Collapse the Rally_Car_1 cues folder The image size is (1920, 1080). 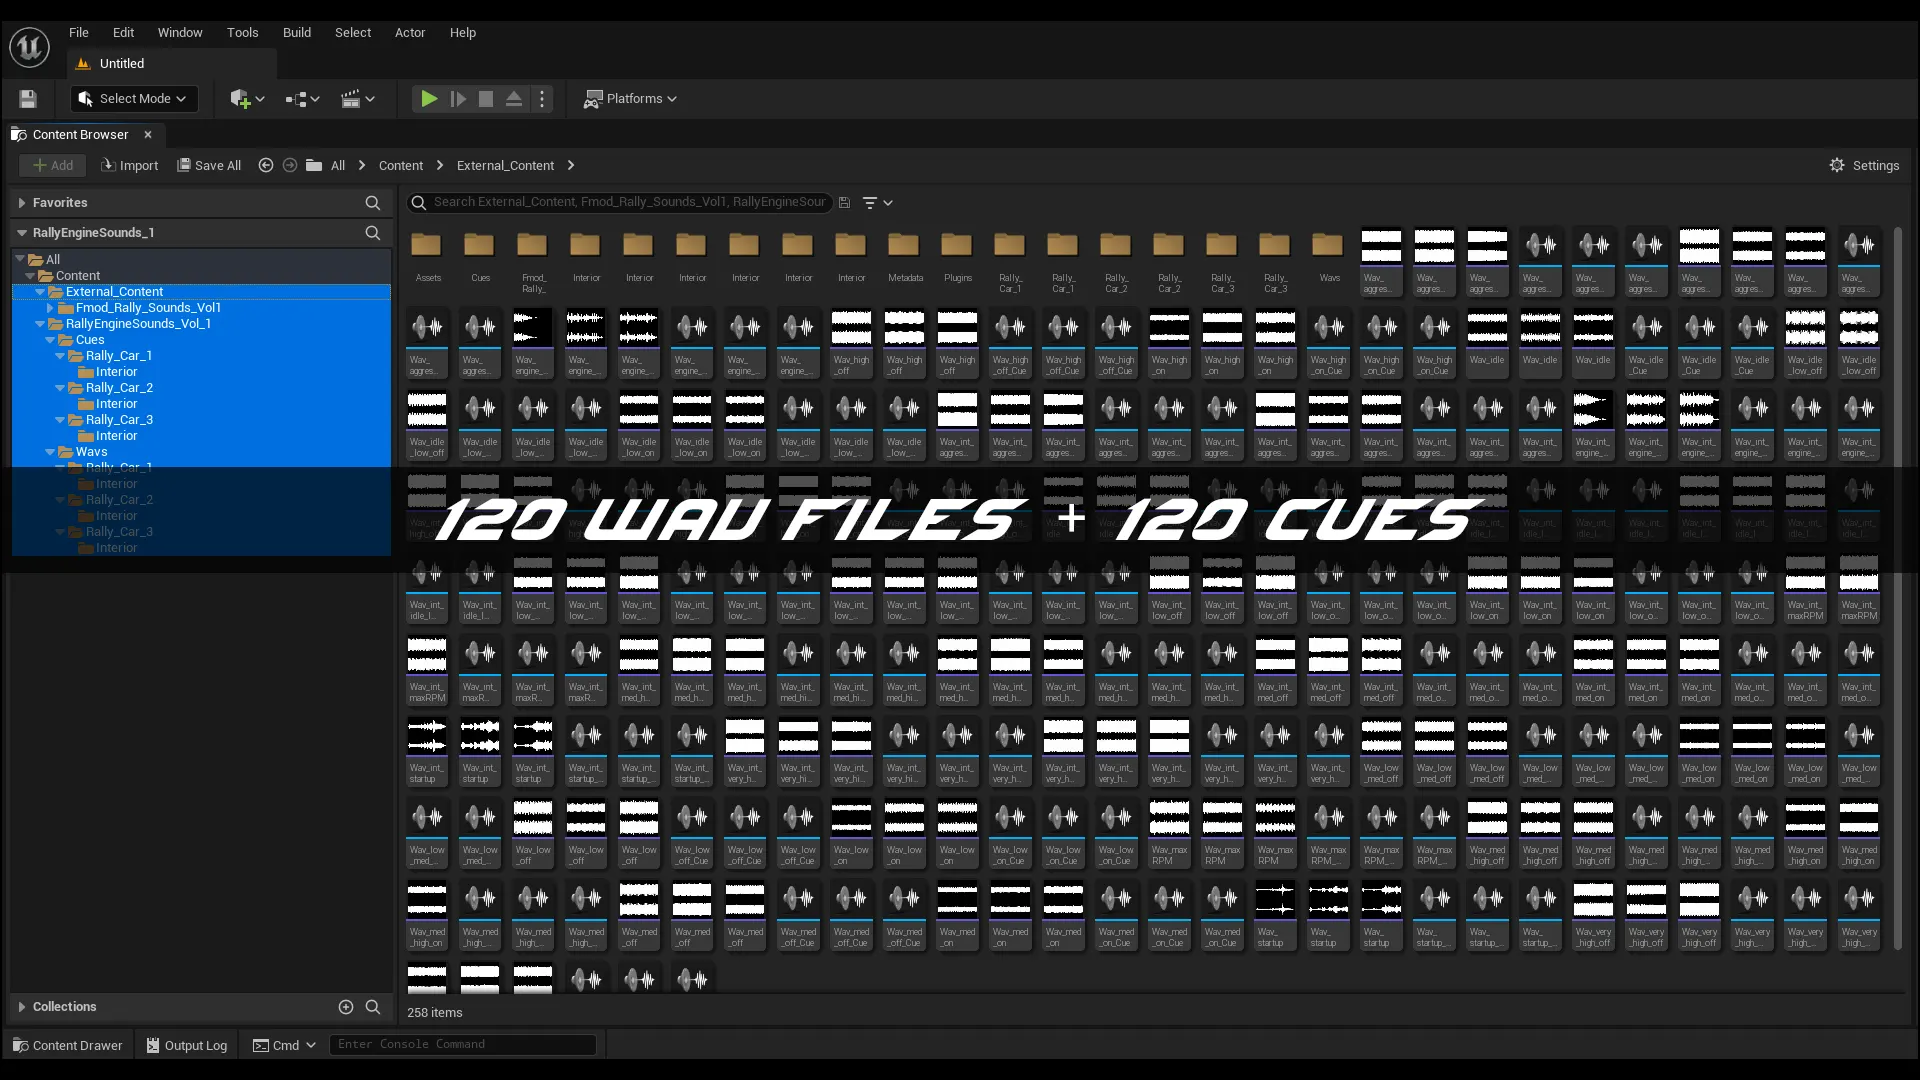(x=60, y=356)
